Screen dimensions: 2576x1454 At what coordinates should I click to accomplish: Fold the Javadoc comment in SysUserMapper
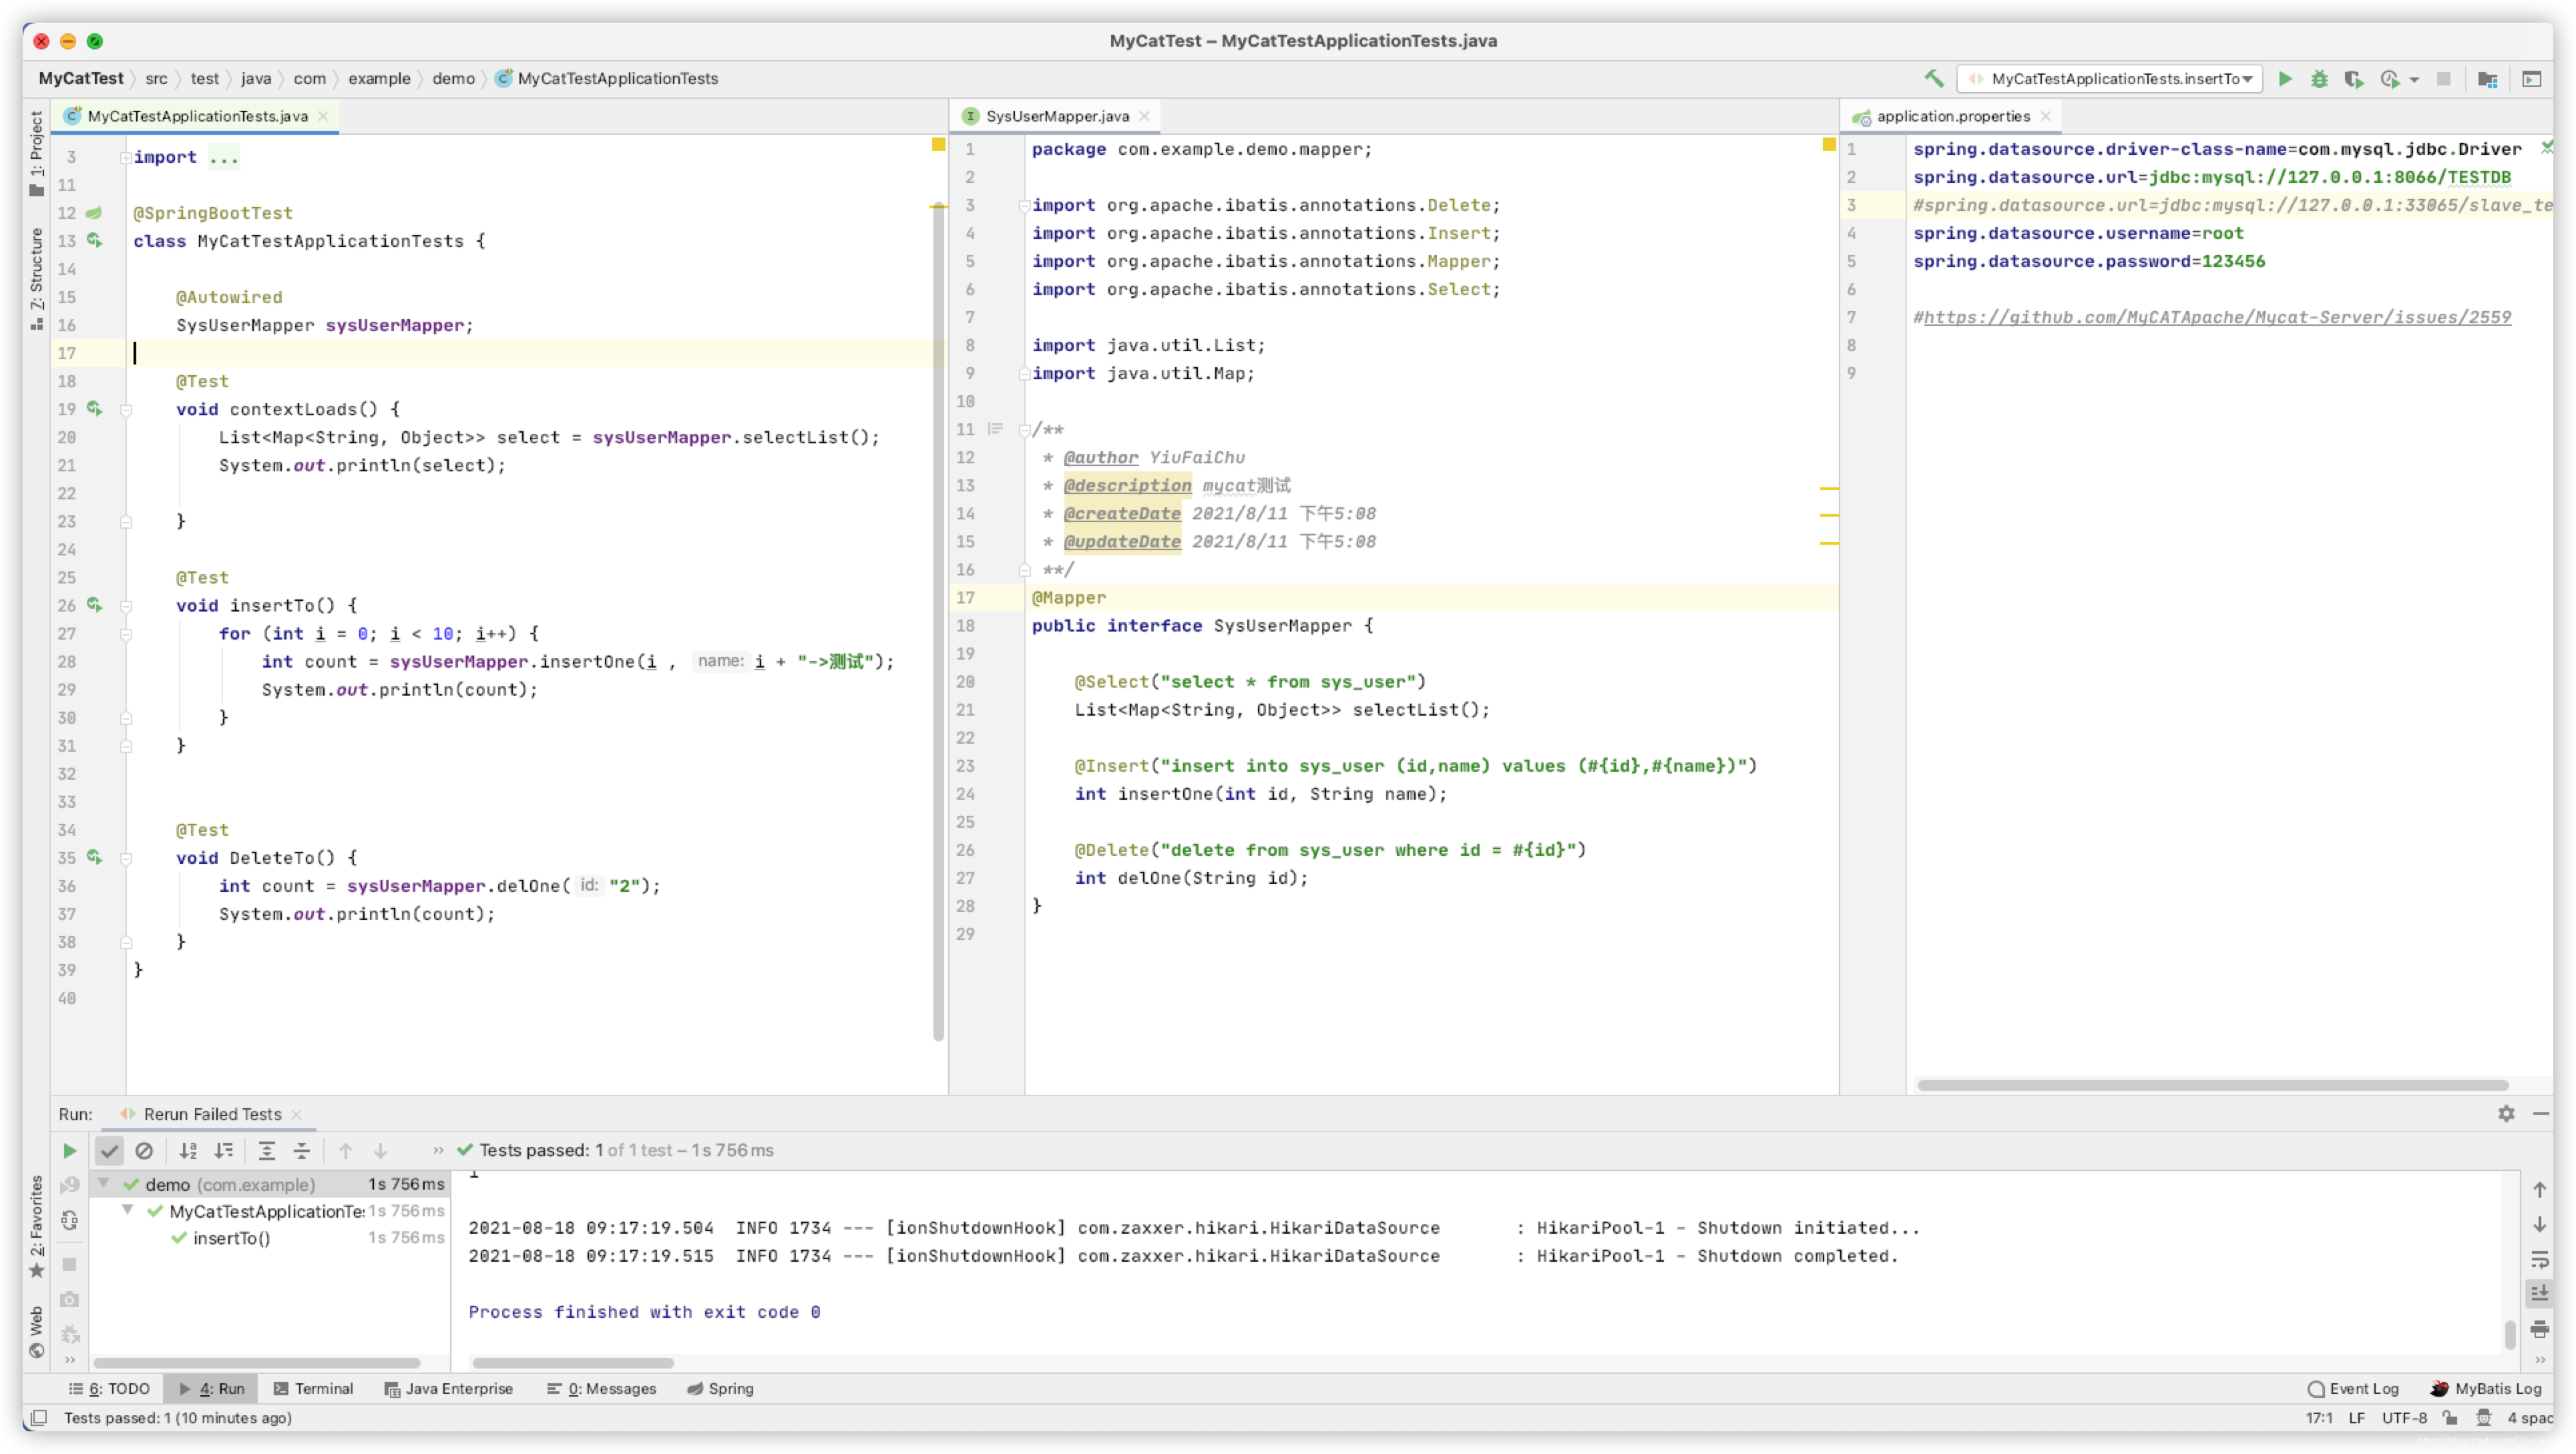[1024, 429]
